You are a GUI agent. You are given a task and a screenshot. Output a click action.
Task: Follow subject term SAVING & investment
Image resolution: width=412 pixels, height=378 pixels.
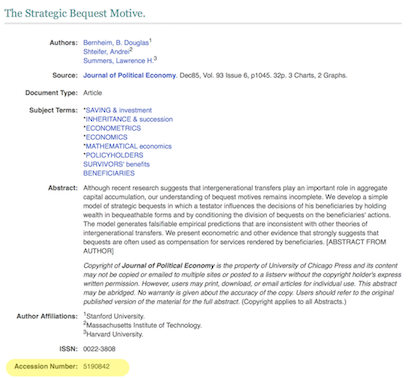pyautogui.click(x=119, y=110)
